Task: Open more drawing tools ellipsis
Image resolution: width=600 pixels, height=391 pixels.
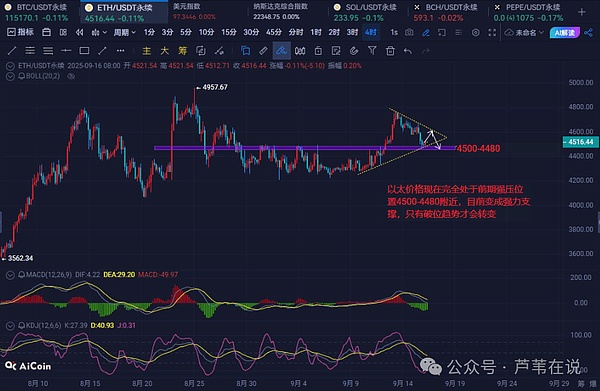Action: coord(121,51)
